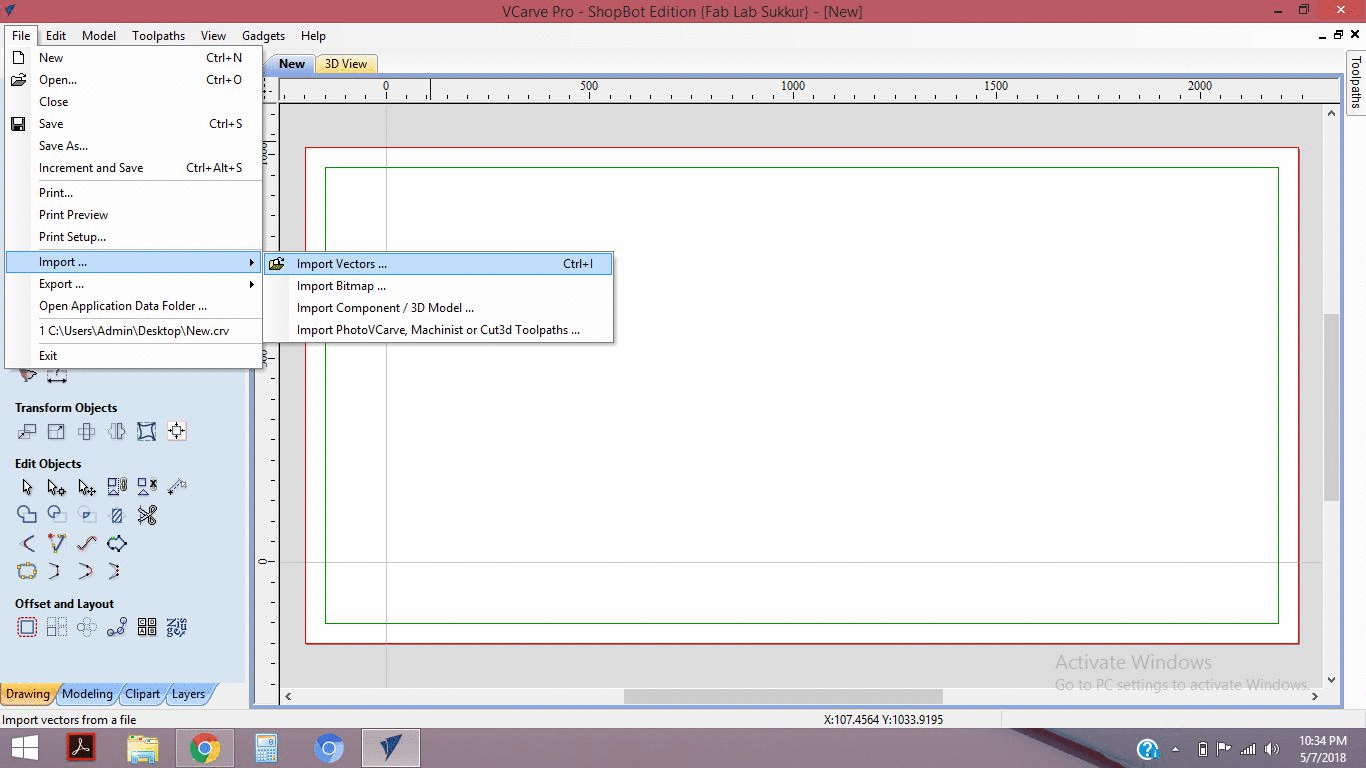Viewport: 1366px width, 768px height.
Task: Click the Save disk icon in File menu
Action: (x=18, y=124)
